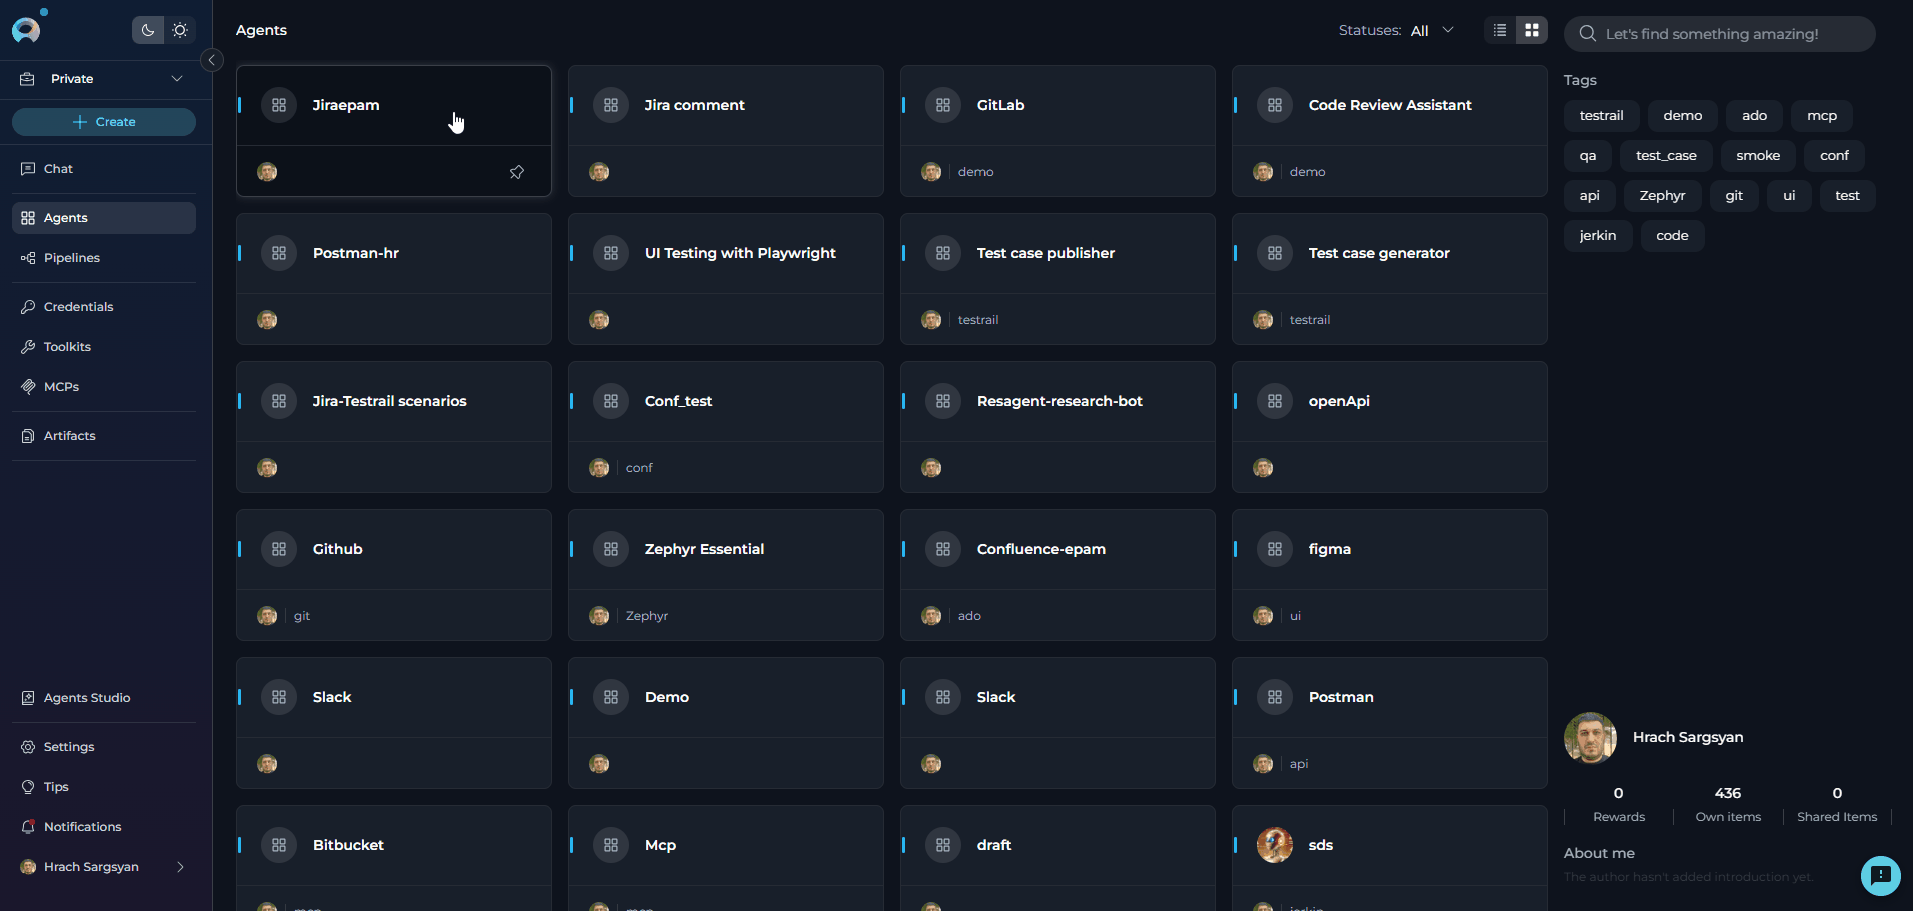1913x911 pixels.
Task: Filter by the ado tag chip
Action: (1754, 116)
